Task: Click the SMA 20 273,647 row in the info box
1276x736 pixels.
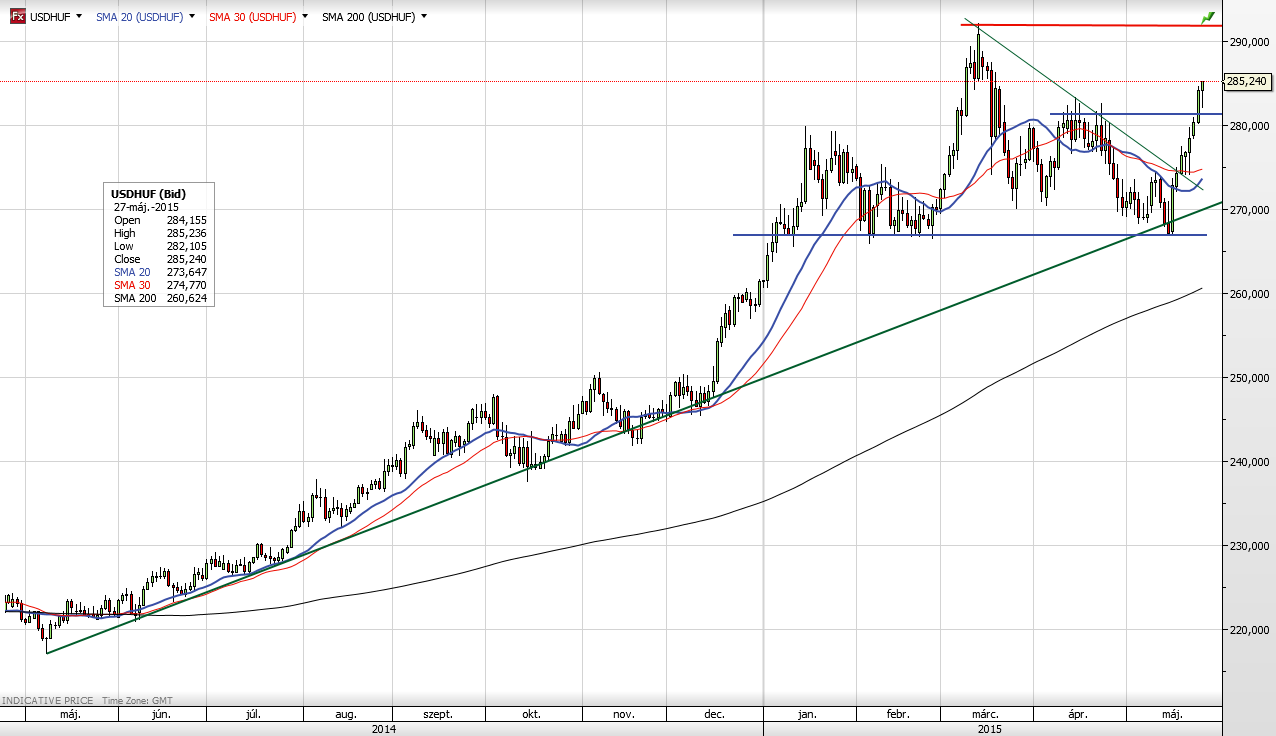Action: click(160, 272)
